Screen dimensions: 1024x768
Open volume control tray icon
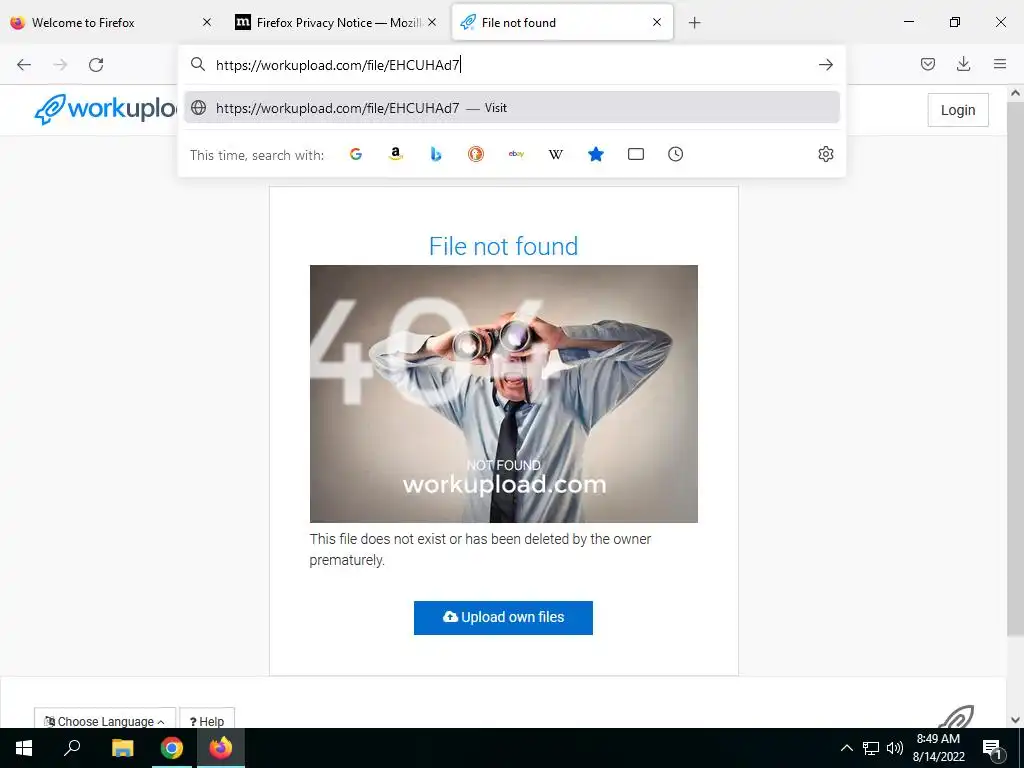click(894, 748)
